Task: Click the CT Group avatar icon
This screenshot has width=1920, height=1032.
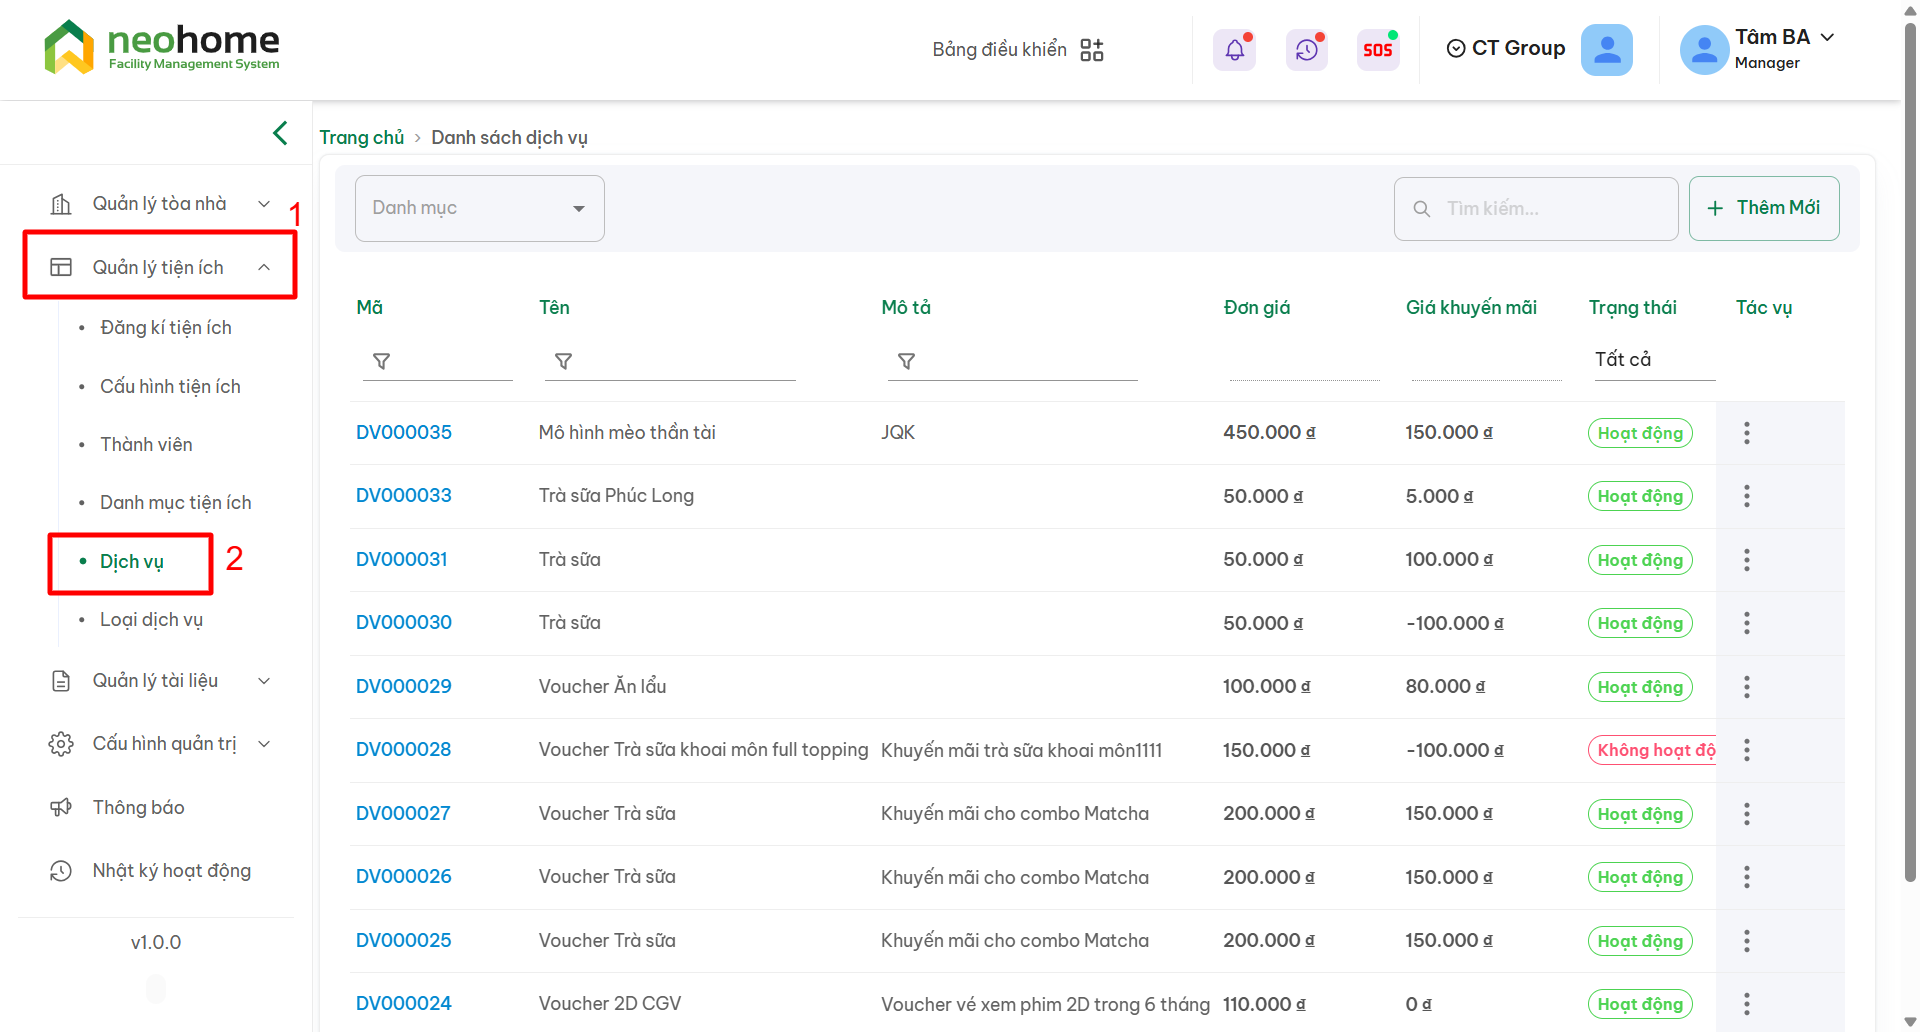Action: (1606, 50)
